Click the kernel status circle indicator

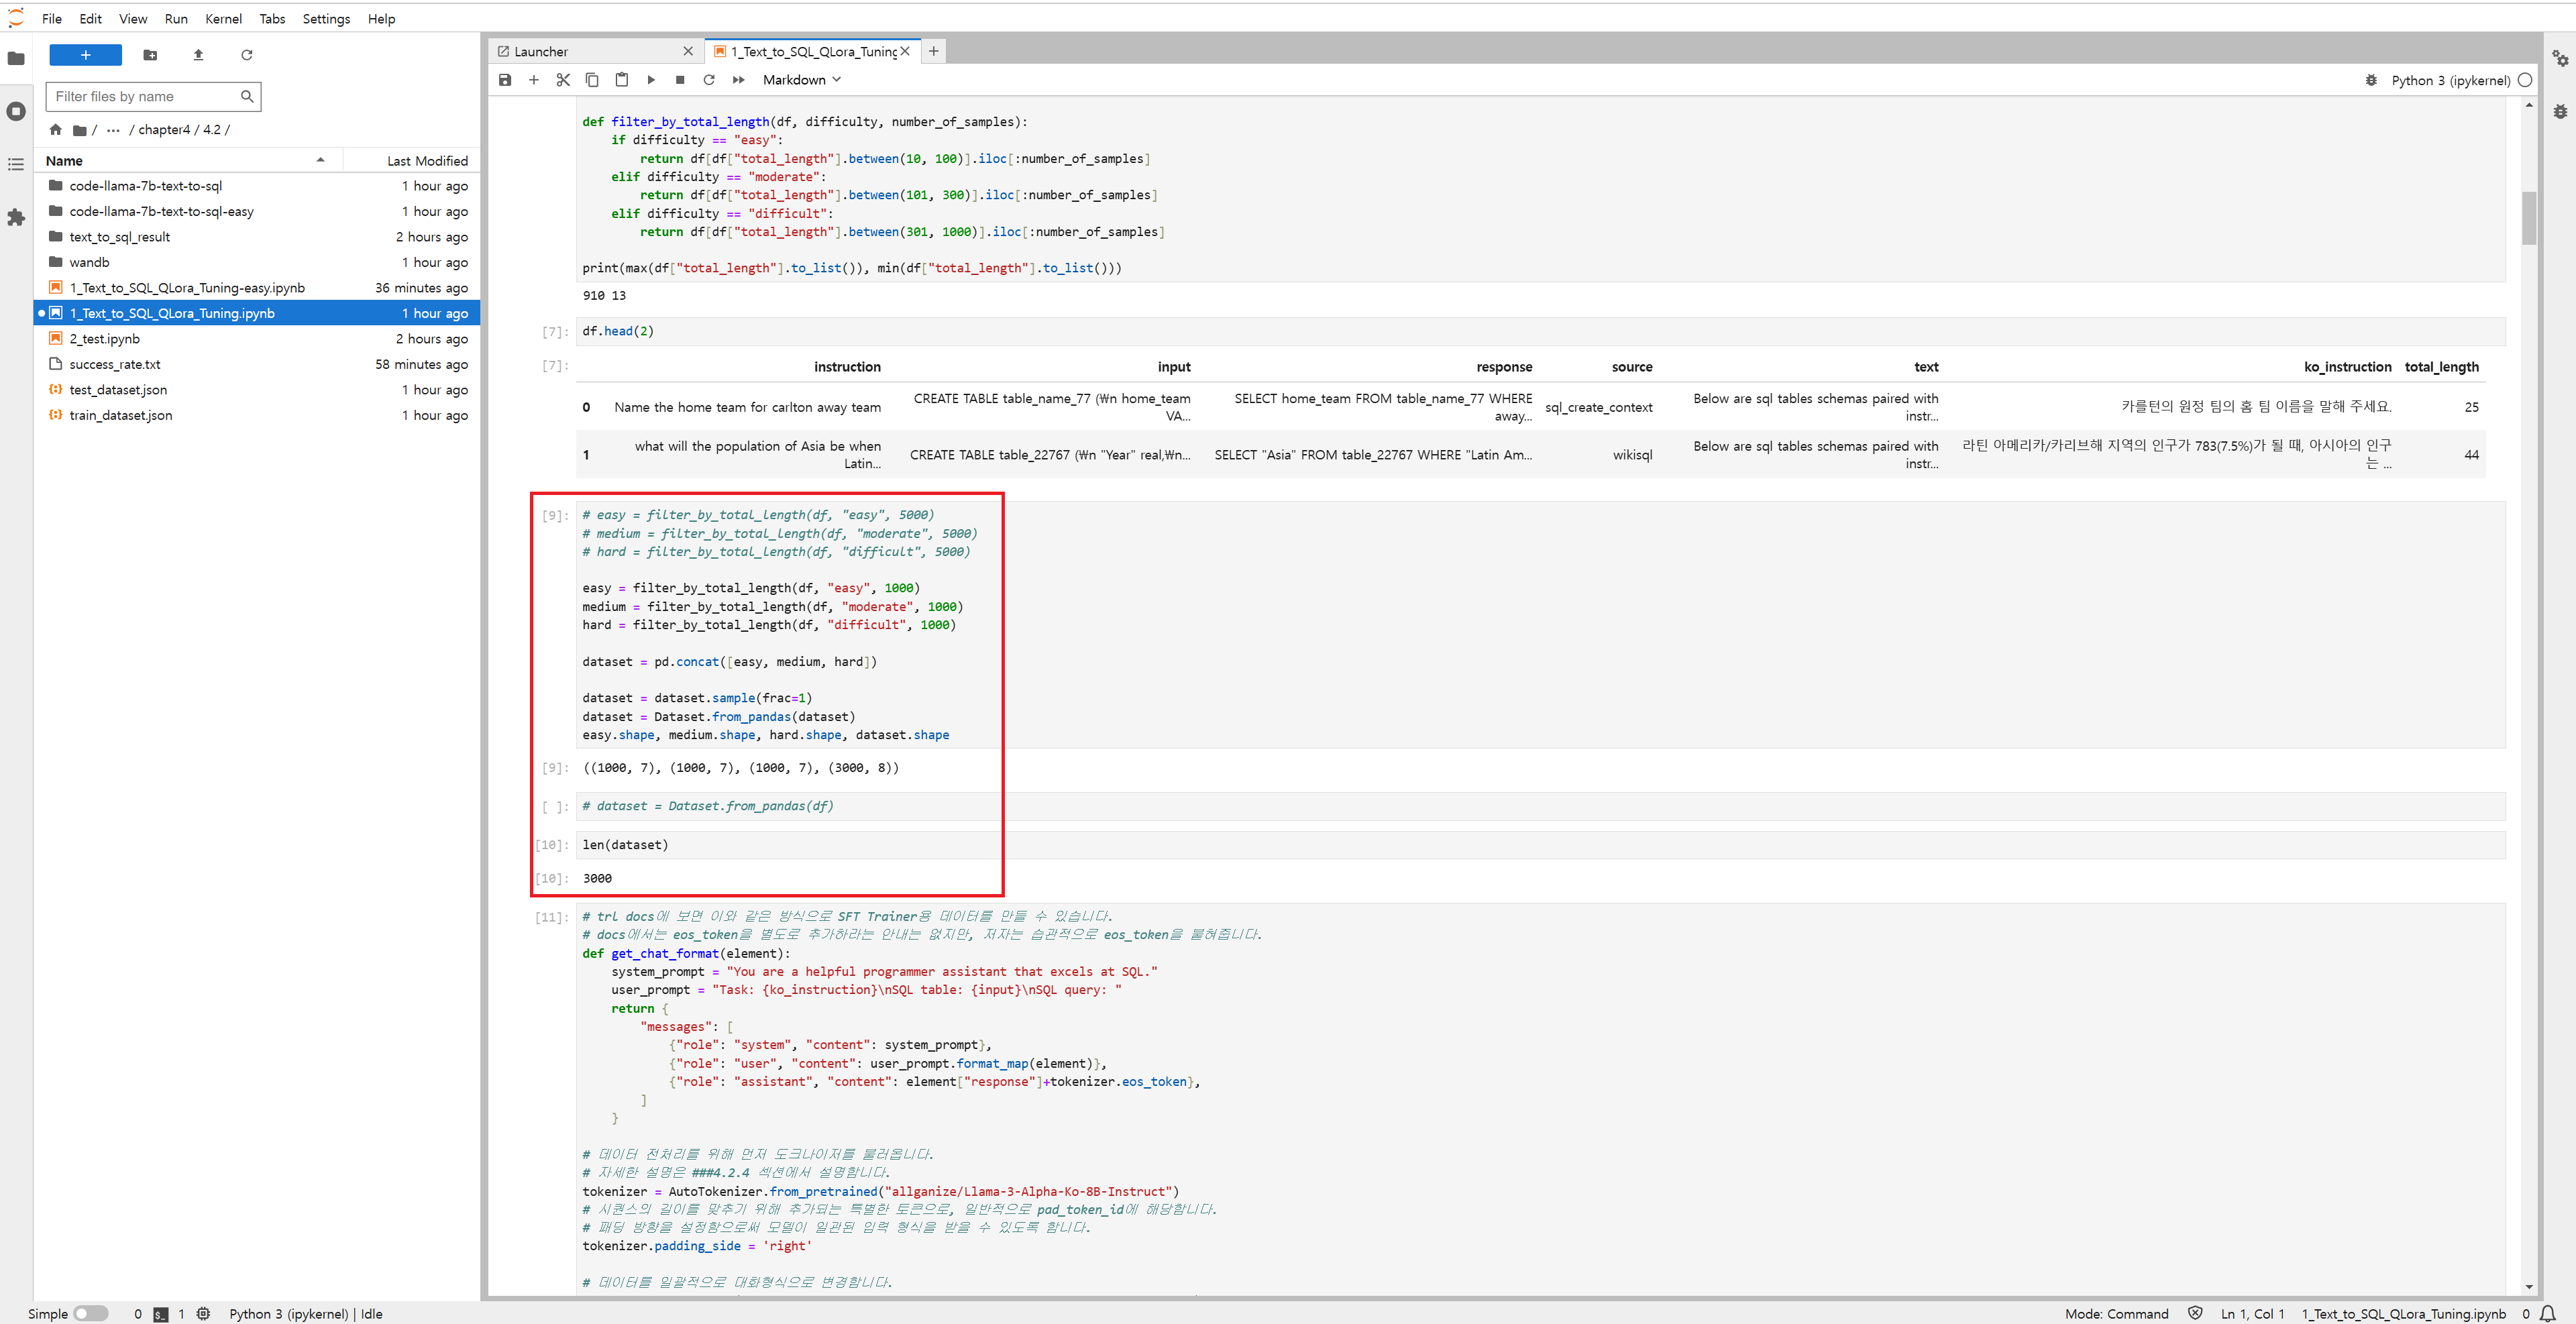point(2525,80)
